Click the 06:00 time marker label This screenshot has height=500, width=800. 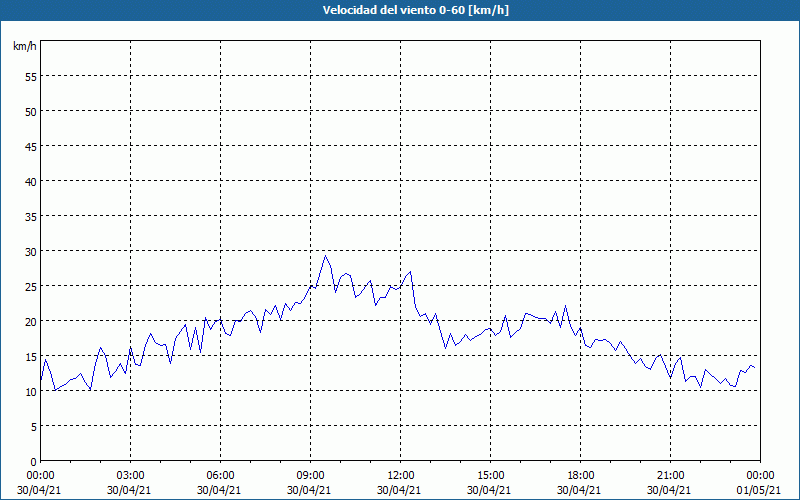(220, 475)
